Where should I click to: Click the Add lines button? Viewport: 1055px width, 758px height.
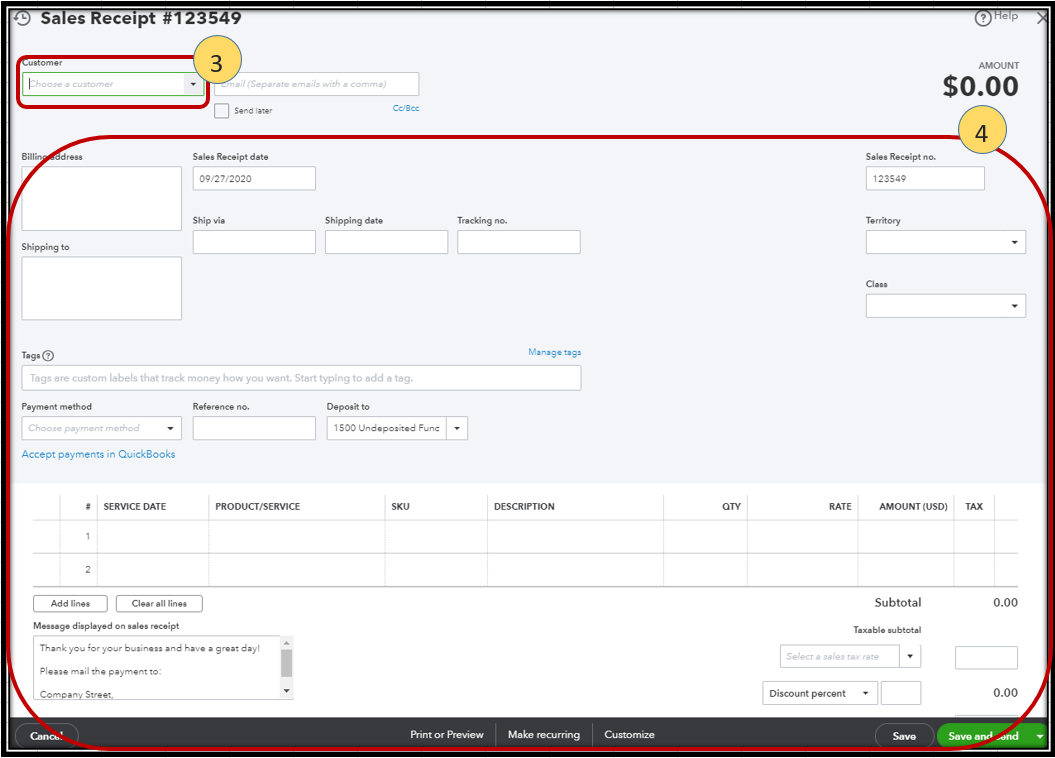[70, 604]
